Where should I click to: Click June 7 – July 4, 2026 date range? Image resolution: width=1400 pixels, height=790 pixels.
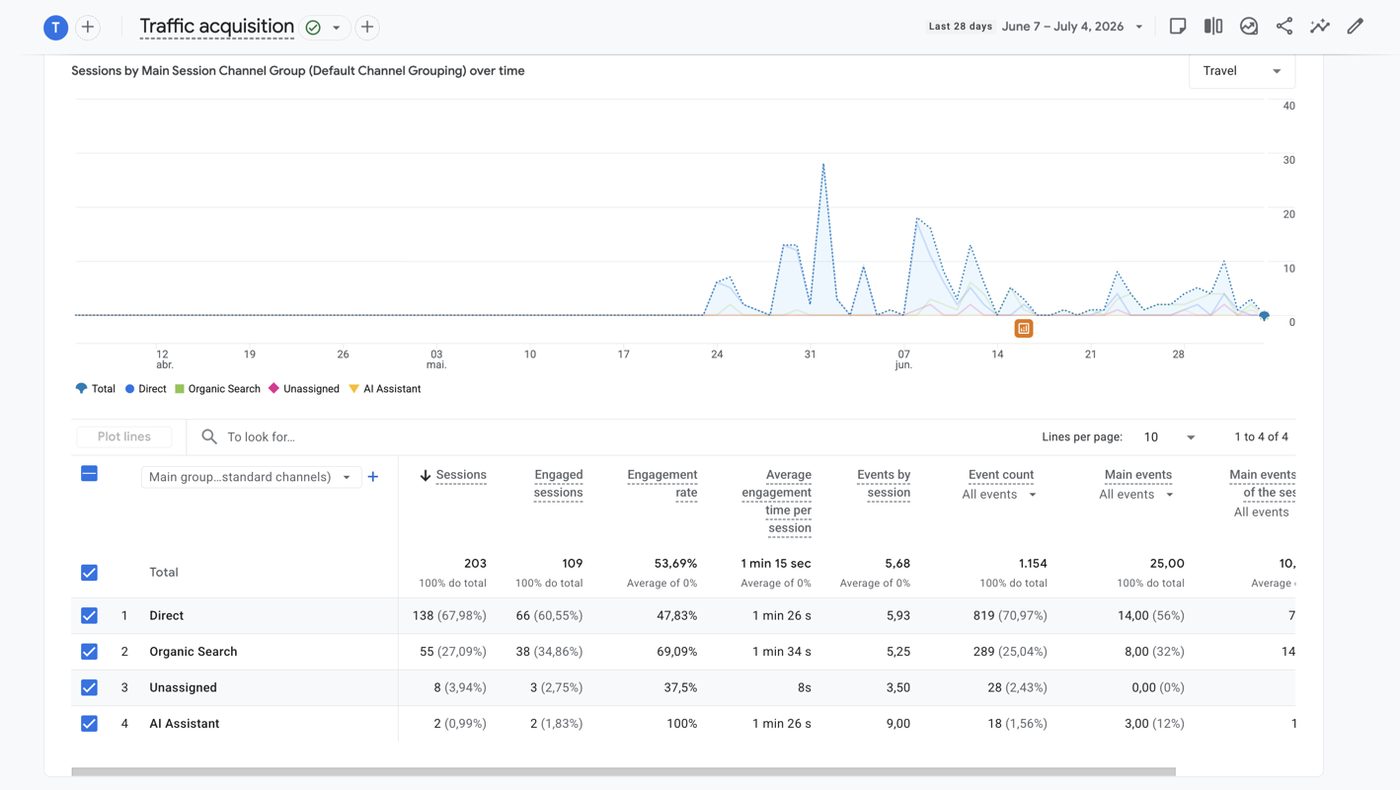tap(1062, 27)
